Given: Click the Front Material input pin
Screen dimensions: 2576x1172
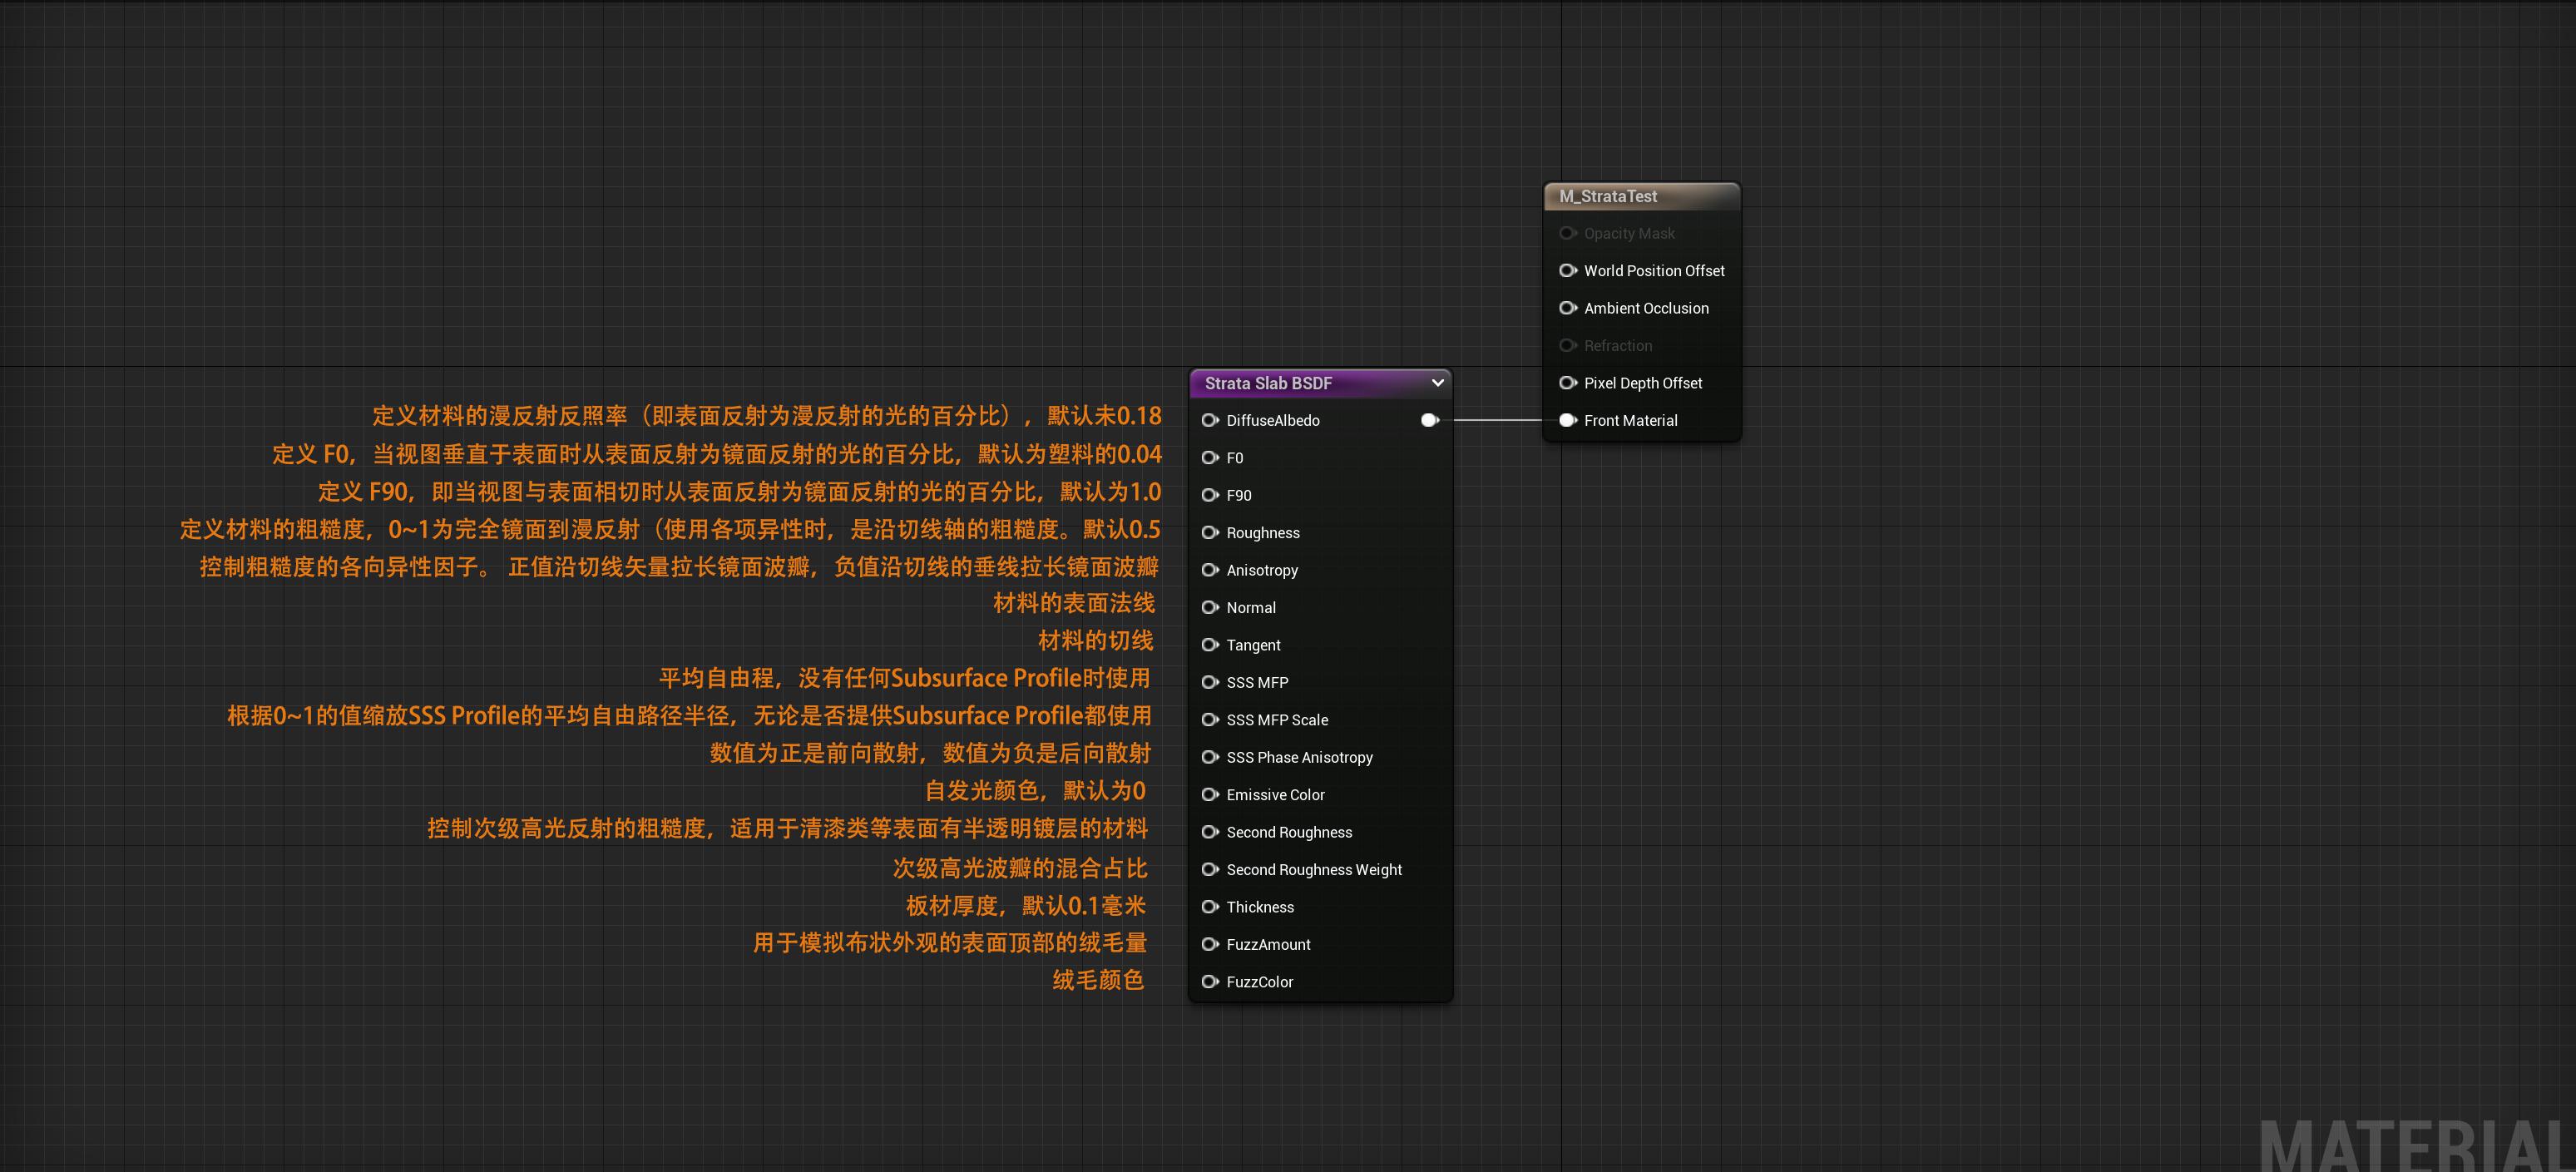Looking at the screenshot, I should pyautogui.click(x=1568, y=420).
